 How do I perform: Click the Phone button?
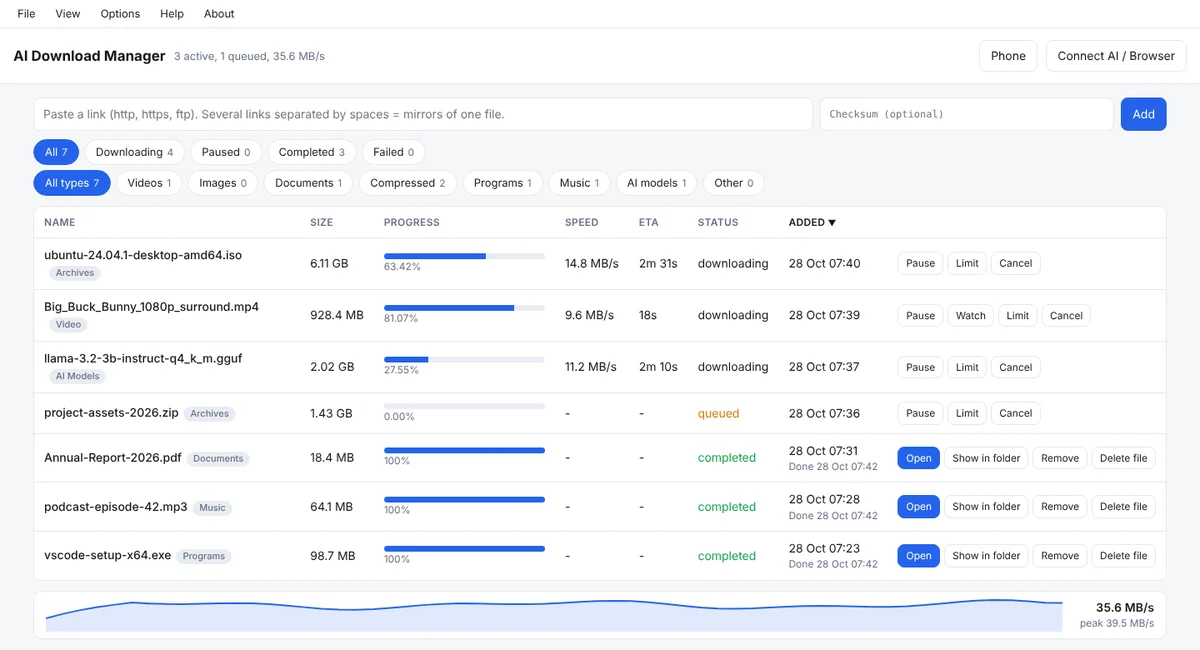point(1008,56)
